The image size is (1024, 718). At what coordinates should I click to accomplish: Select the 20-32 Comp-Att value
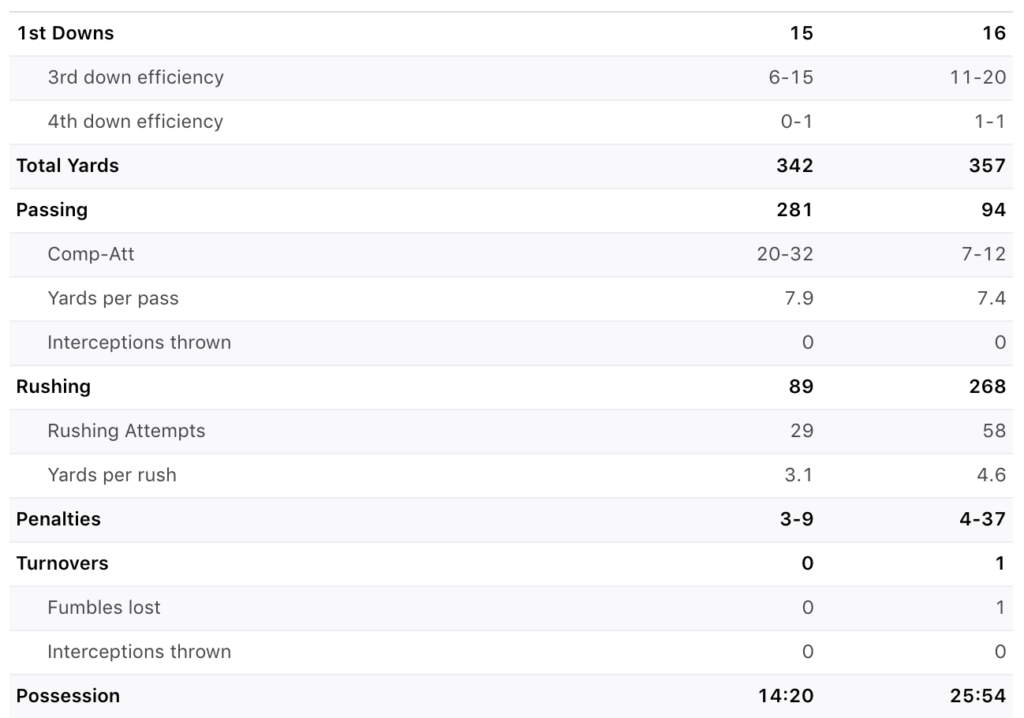(786, 254)
